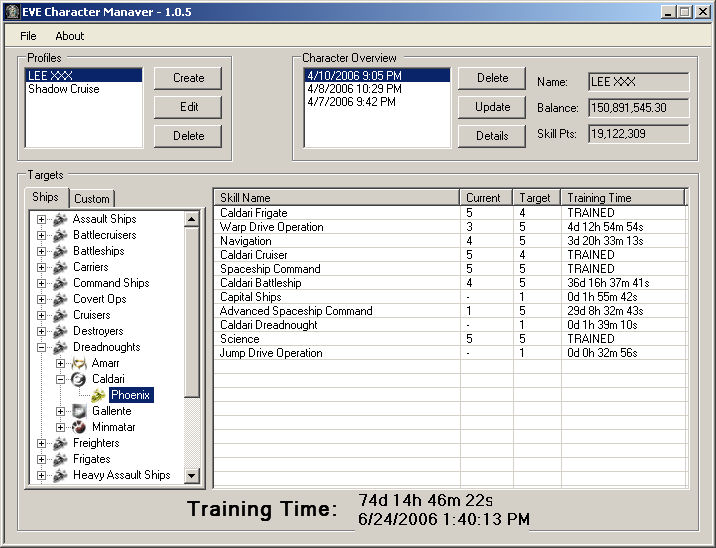716x548 pixels.
Task: Click the Advanced Spaceship Command skill row
Action: pos(450,311)
